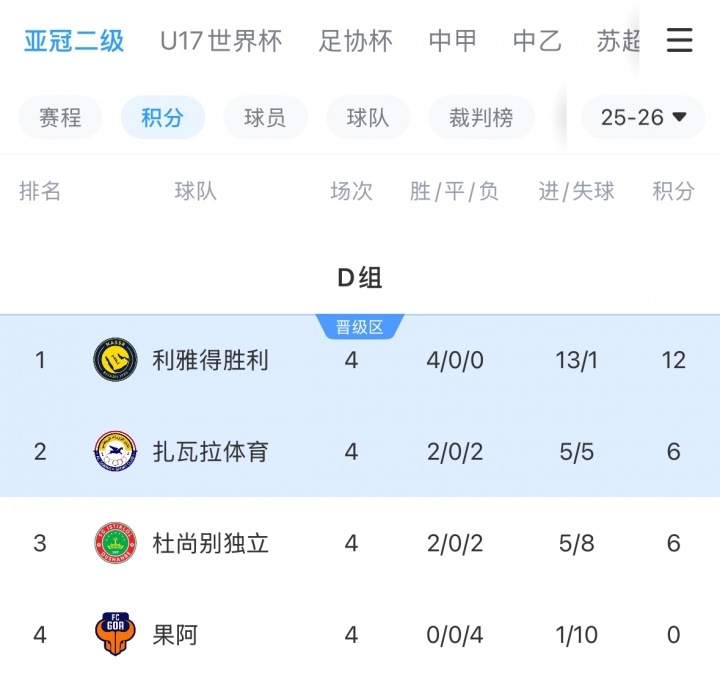Select the 中乙 league tab
Image resolution: width=720 pixels, height=696 pixels.
pos(537,41)
